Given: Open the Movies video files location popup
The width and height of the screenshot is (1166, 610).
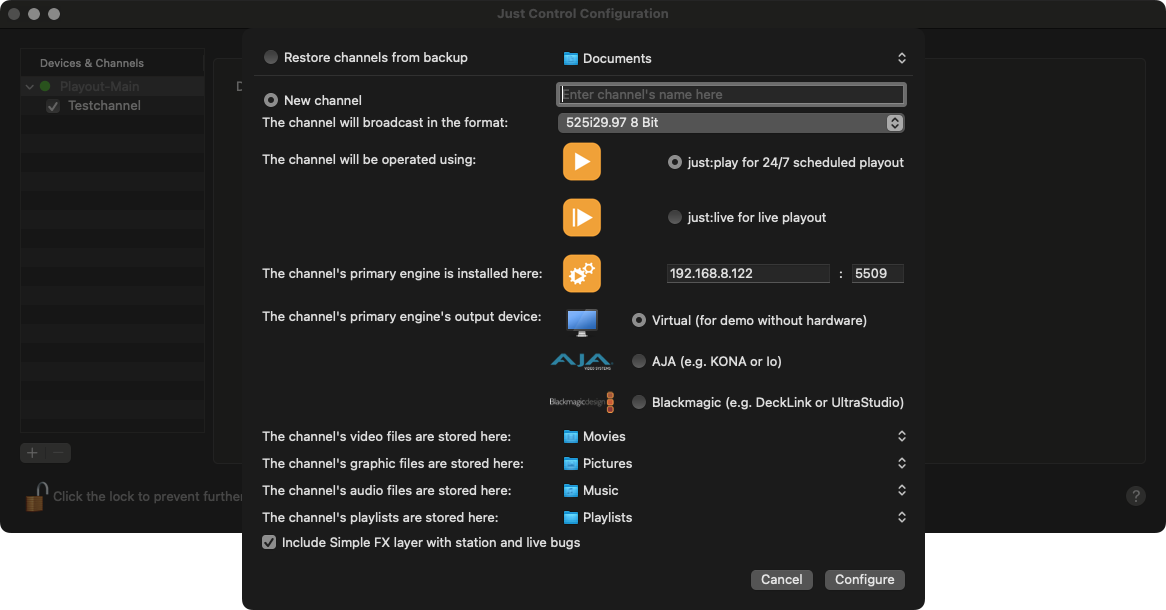Looking at the screenshot, I should click(735, 437).
